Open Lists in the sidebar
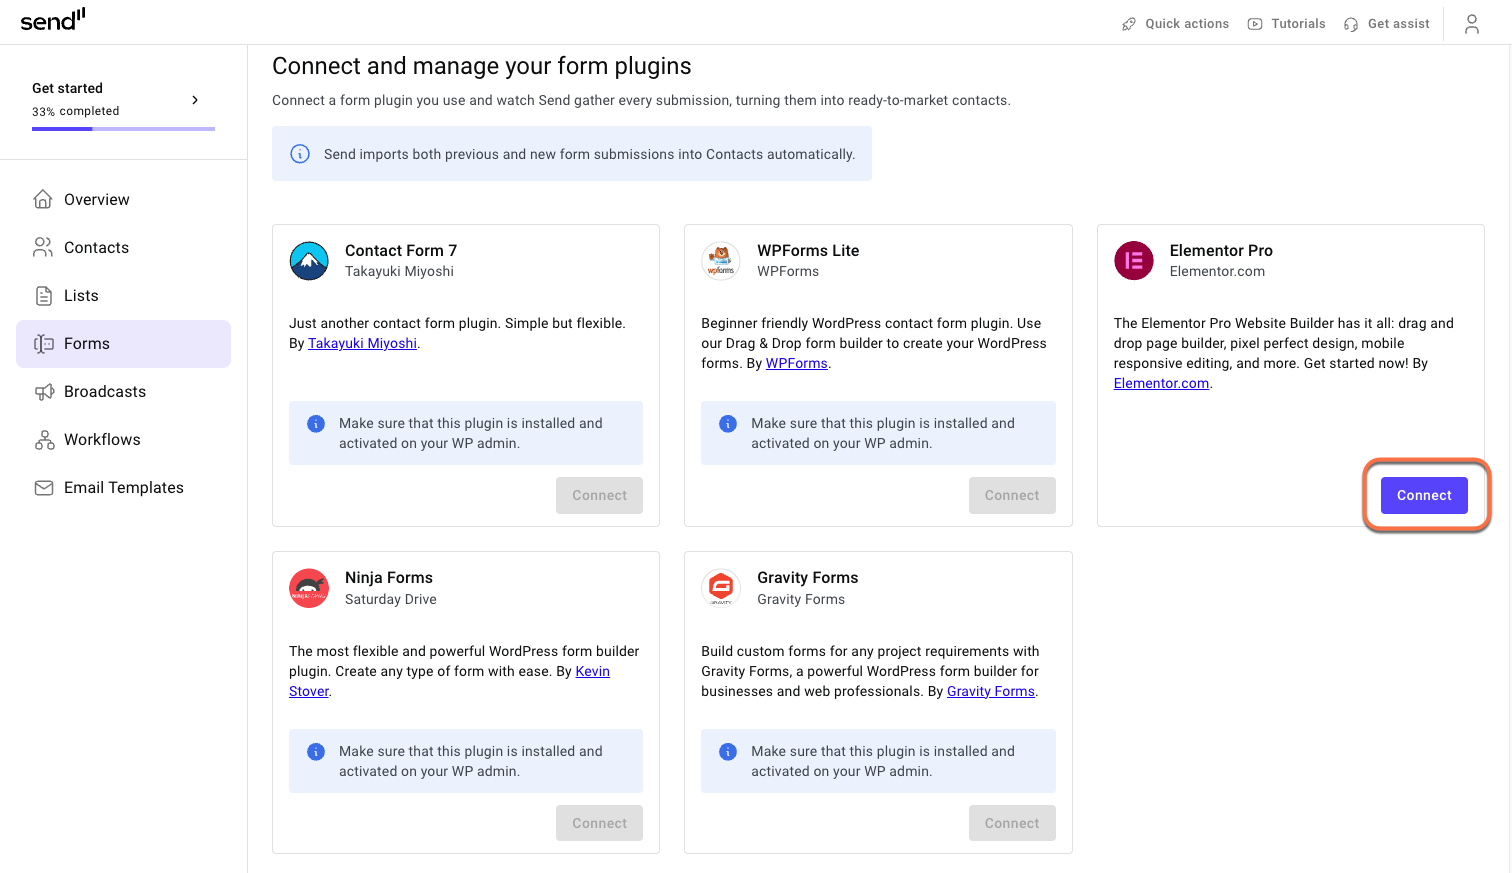1512x873 pixels. (x=123, y=295)
